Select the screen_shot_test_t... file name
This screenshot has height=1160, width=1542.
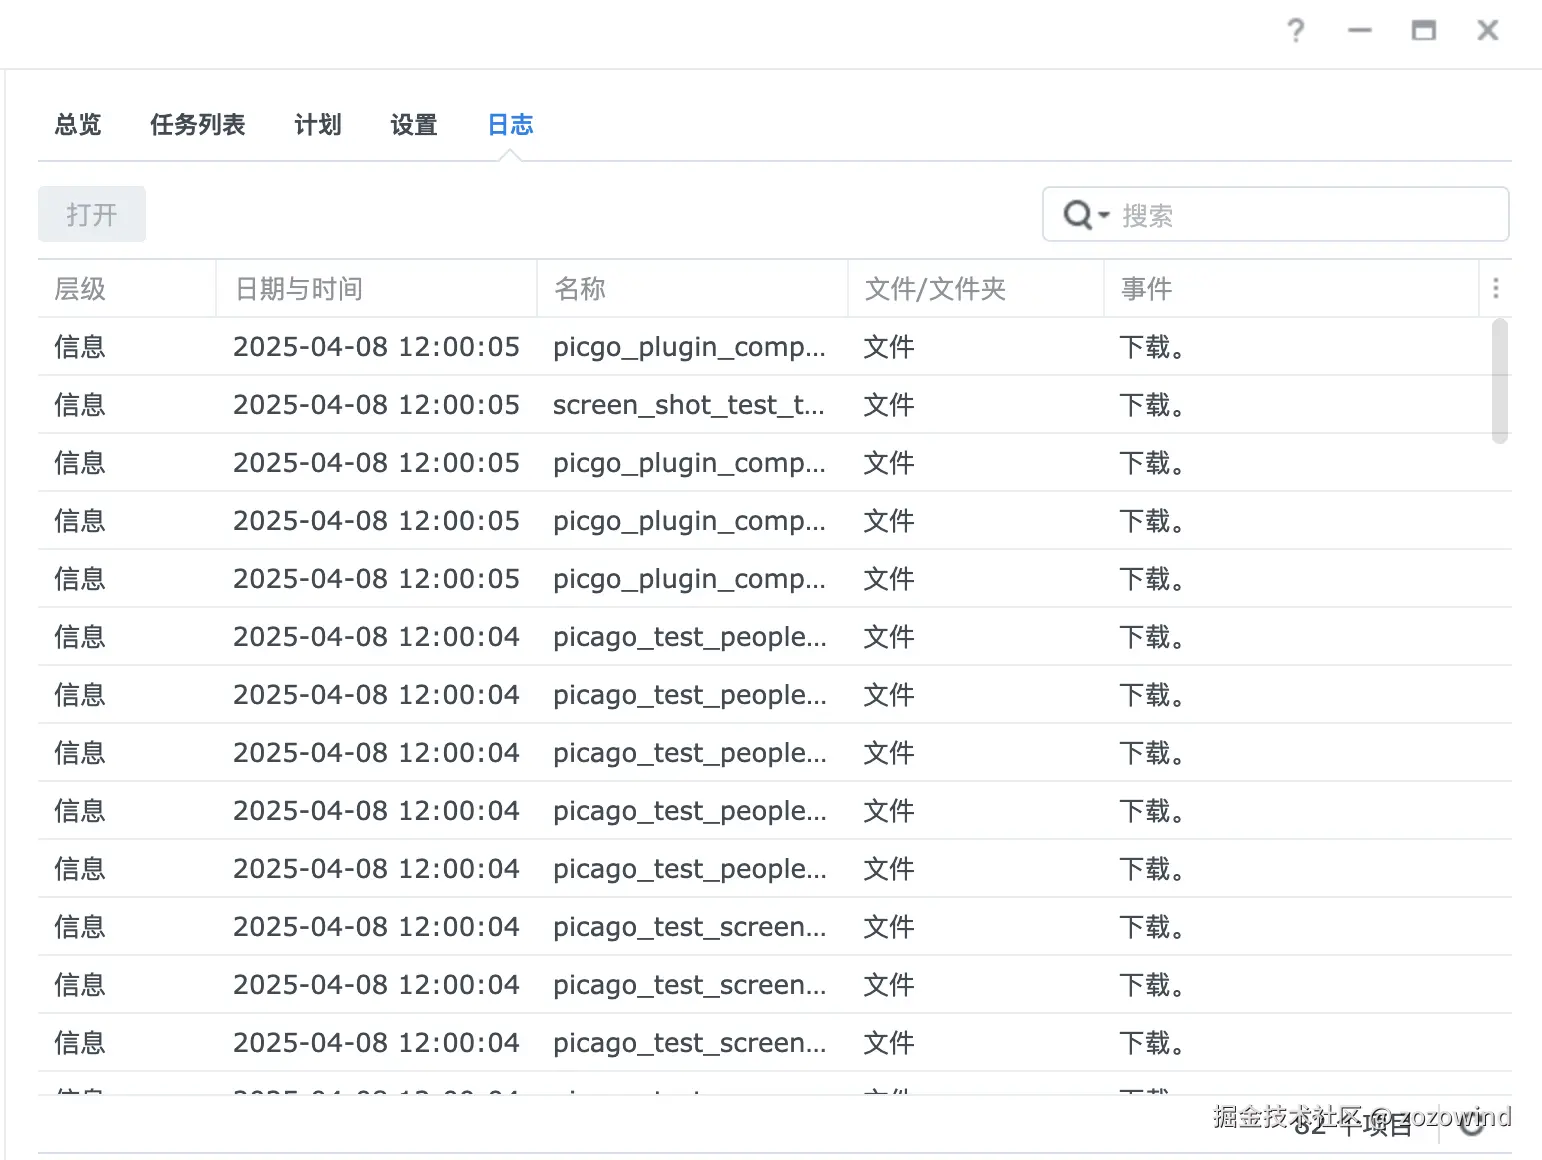689,405
